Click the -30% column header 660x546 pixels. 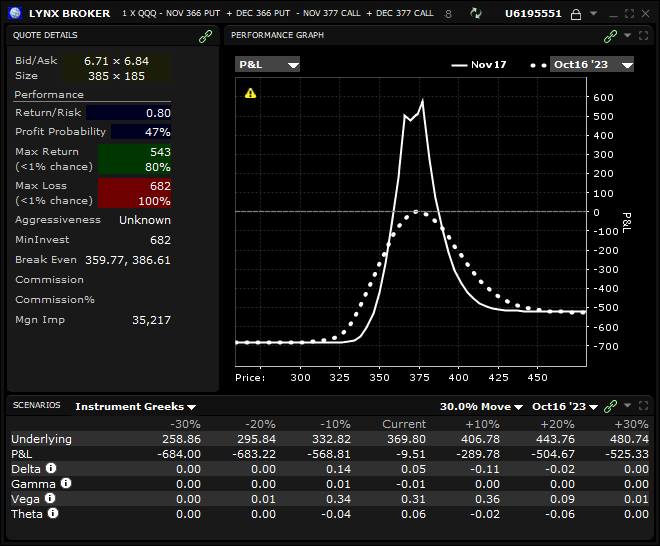click(x=185, y=424)
